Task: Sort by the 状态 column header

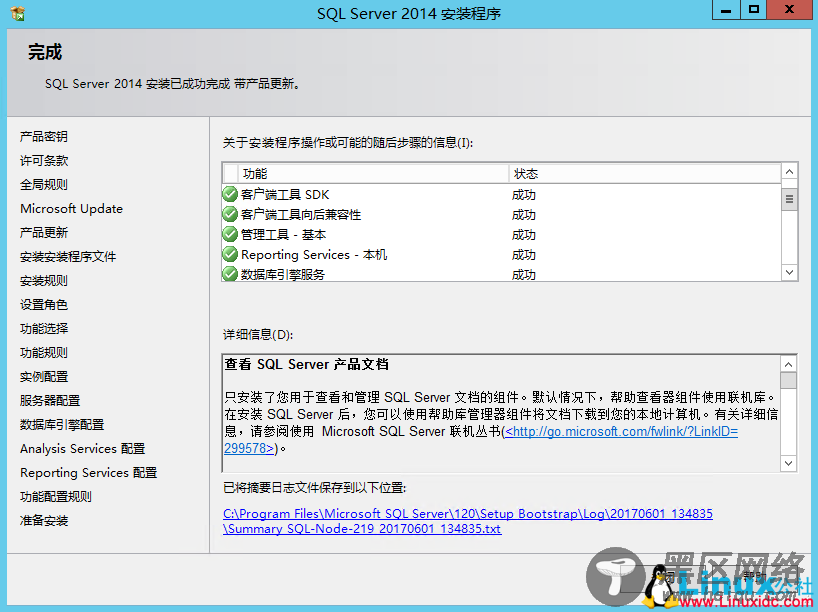Action: point(645,174)
